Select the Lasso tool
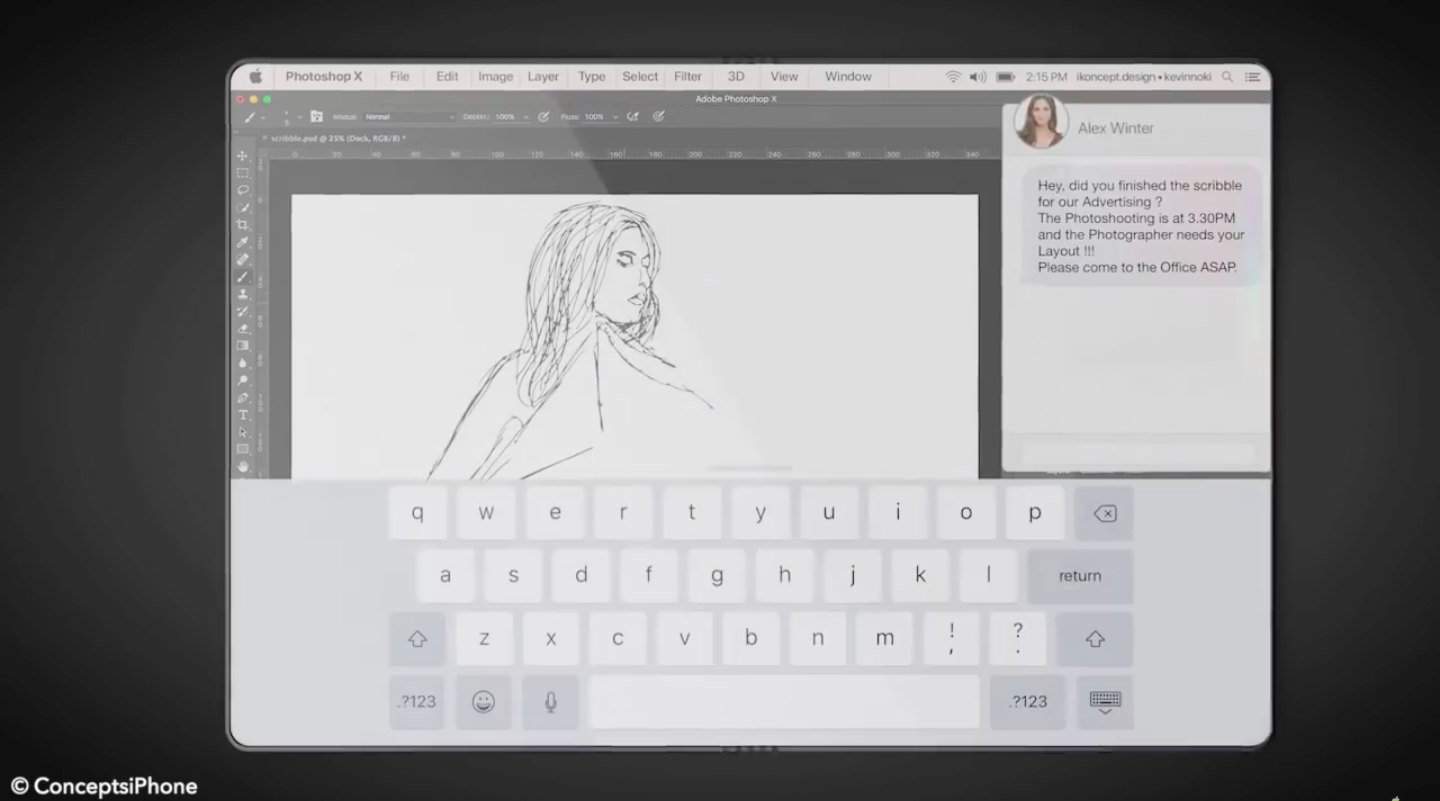 click(243, 190)
